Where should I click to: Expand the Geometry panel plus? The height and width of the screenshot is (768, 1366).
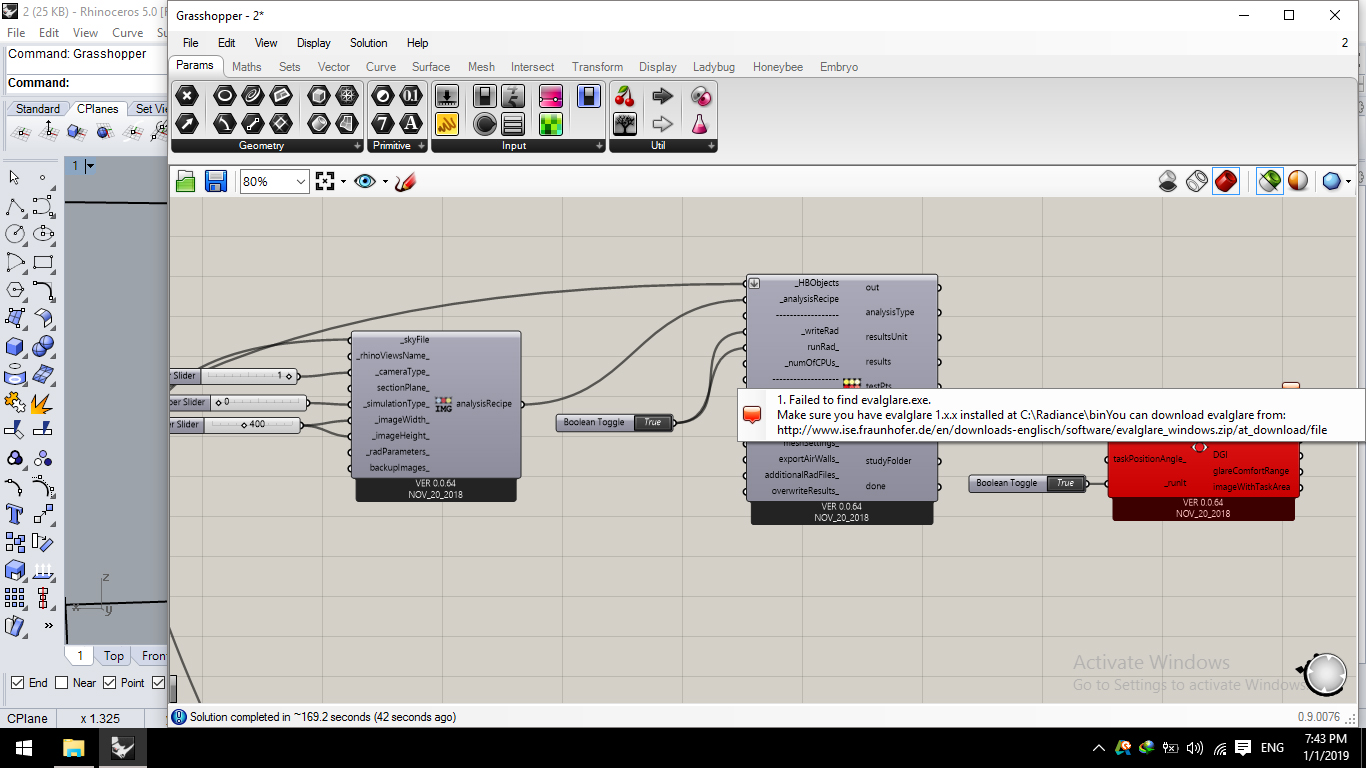pos(358,146)
